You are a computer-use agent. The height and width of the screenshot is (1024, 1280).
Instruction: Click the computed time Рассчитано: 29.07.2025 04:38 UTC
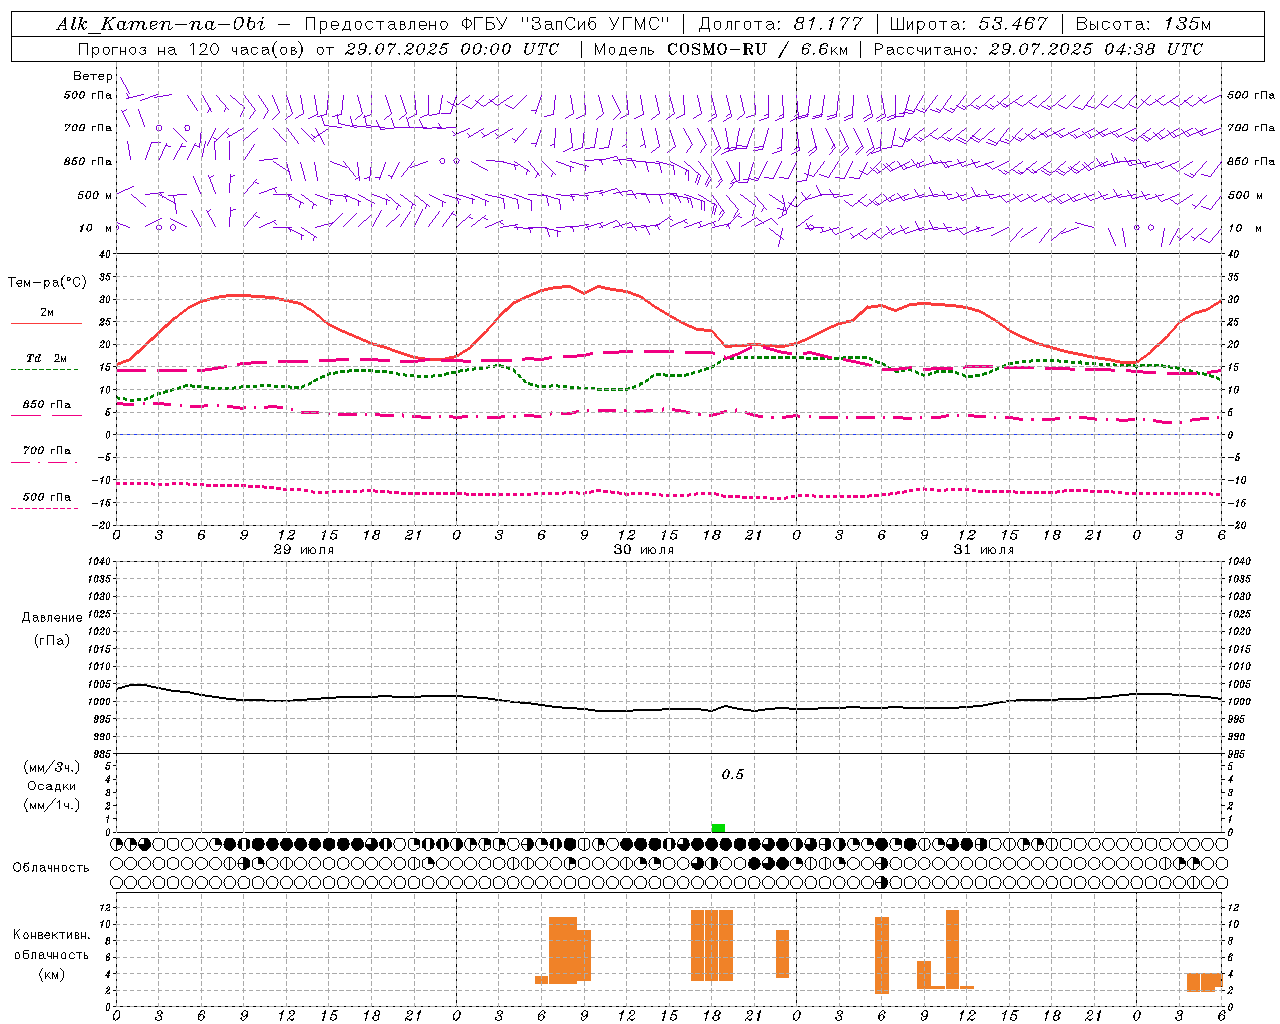[1038, 49]
